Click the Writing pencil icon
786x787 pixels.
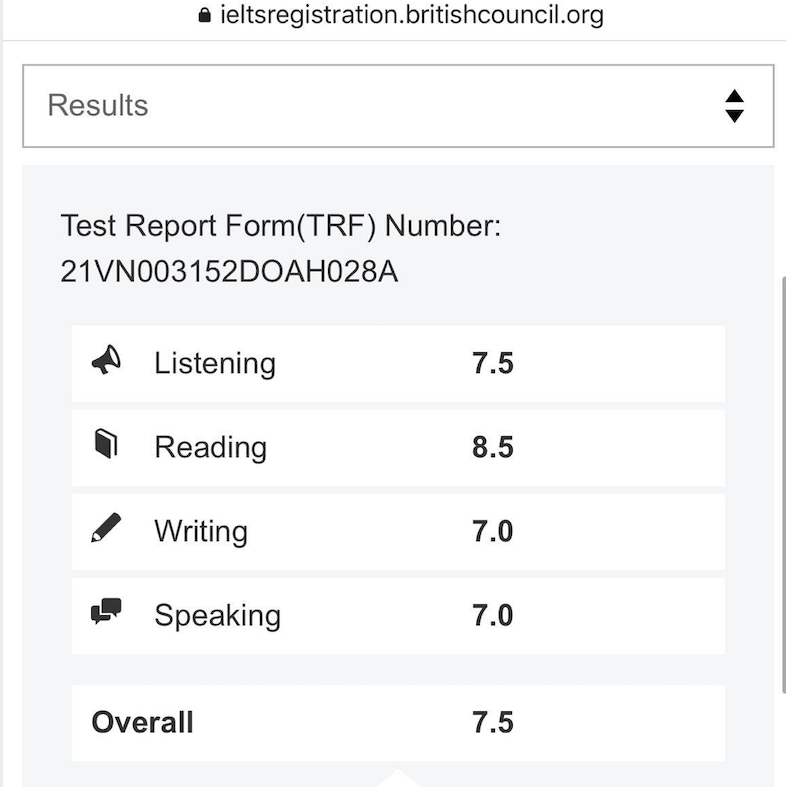(106, 528)
